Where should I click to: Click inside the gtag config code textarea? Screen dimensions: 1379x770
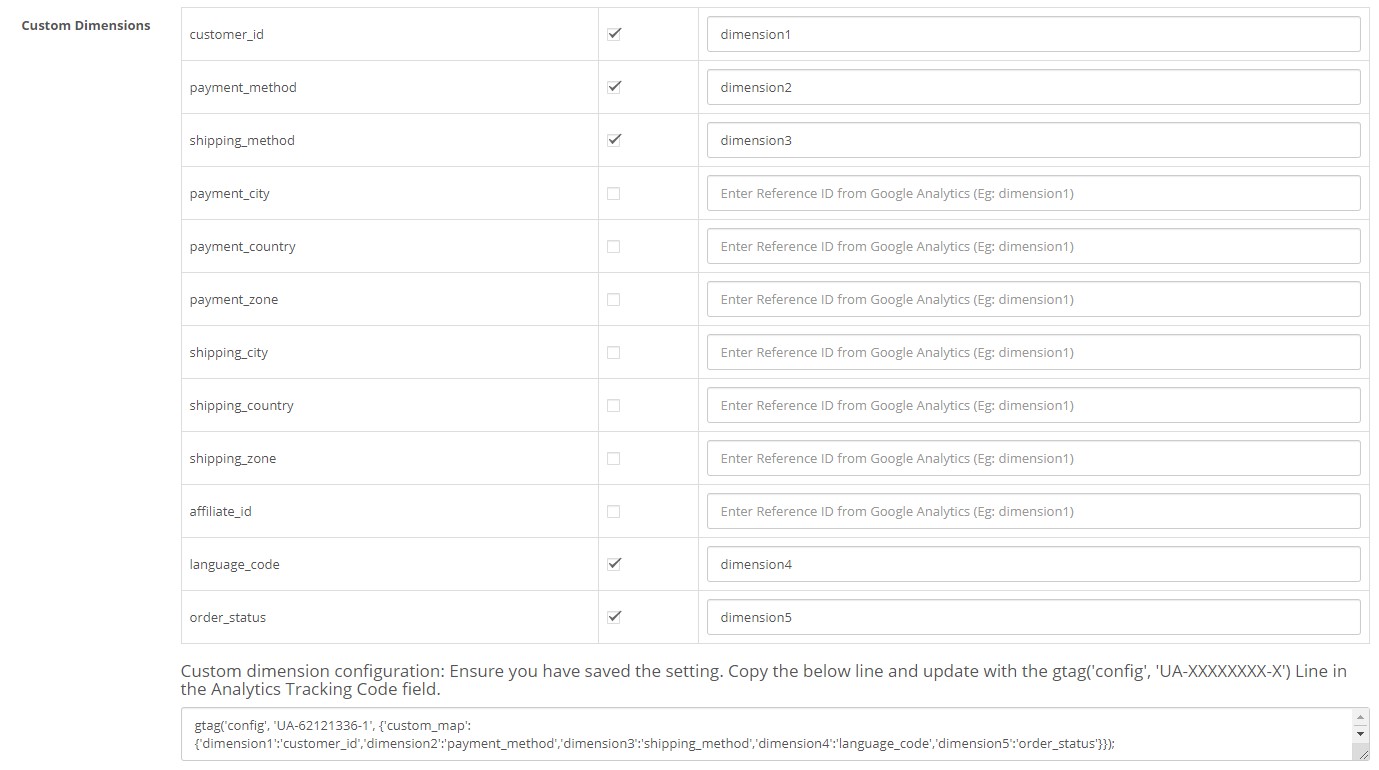766,734
